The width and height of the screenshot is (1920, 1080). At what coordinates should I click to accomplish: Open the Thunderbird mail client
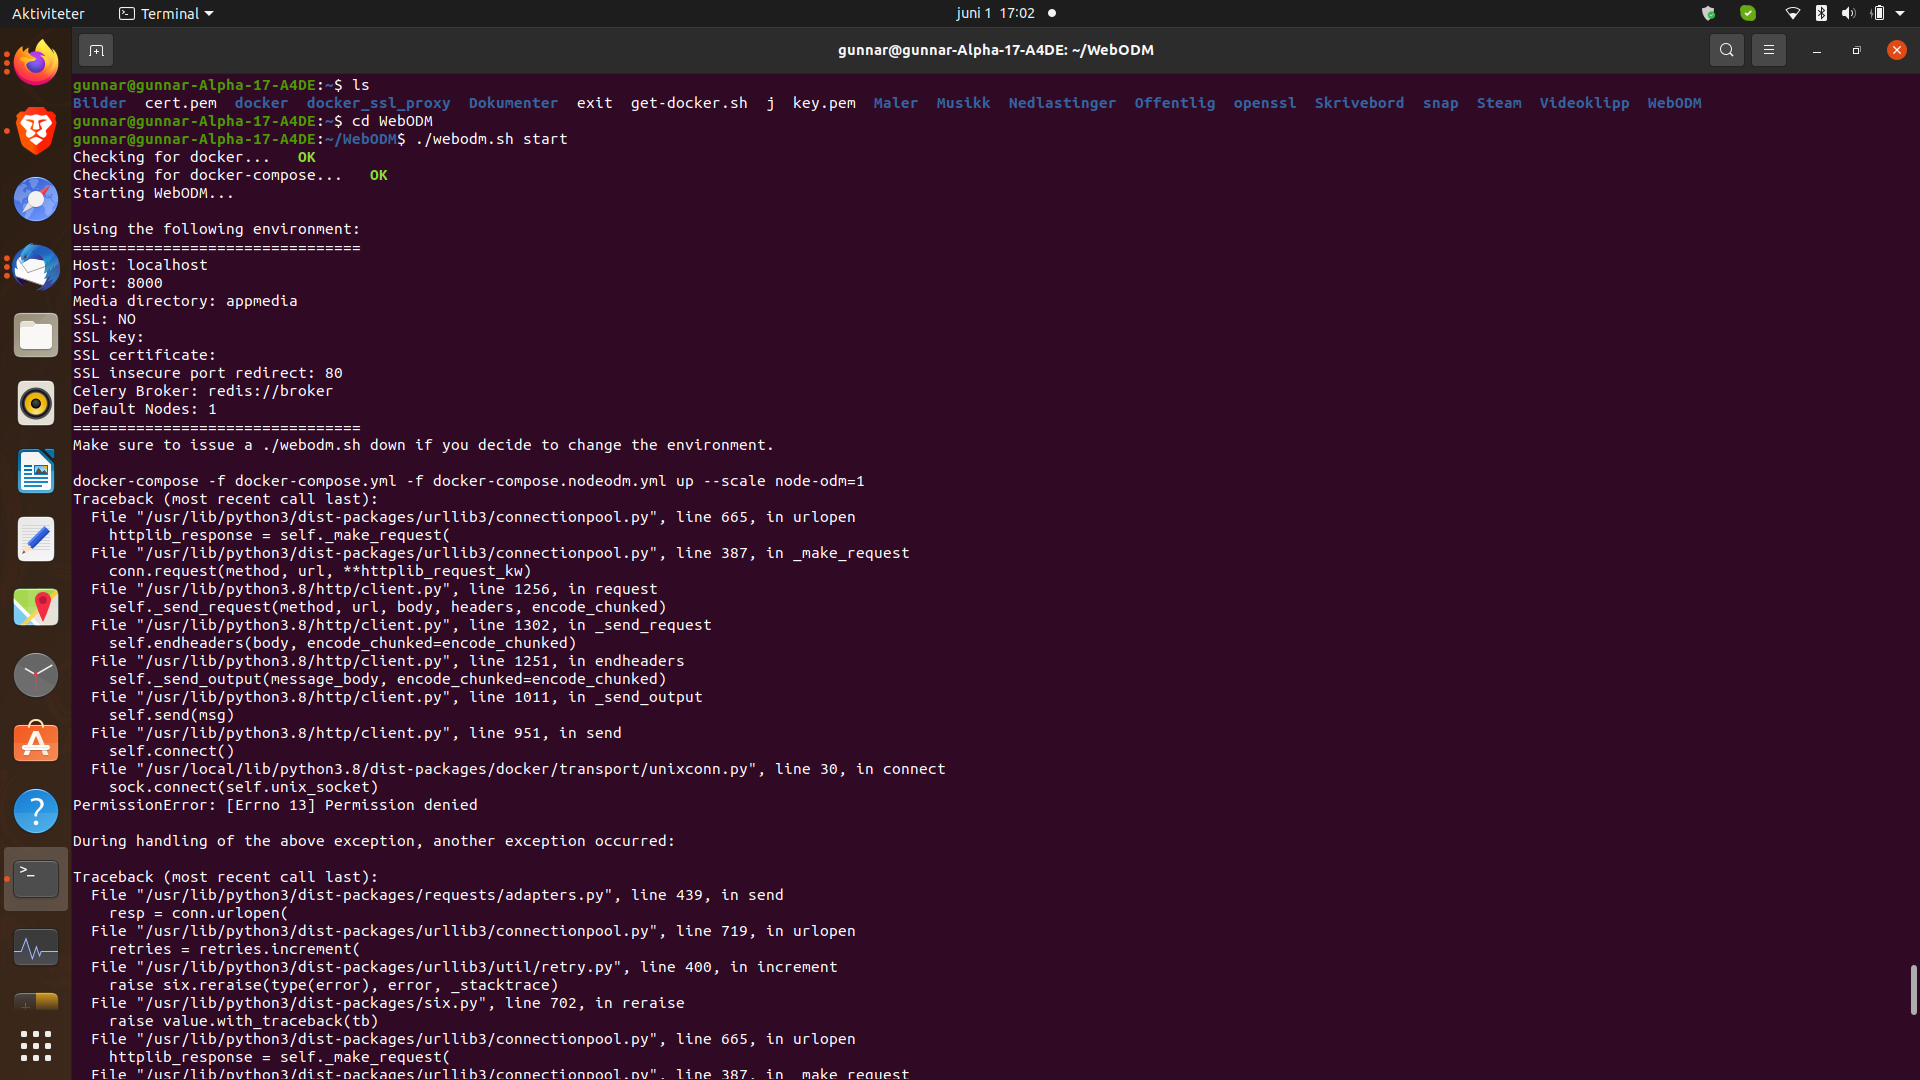point(35,266)
